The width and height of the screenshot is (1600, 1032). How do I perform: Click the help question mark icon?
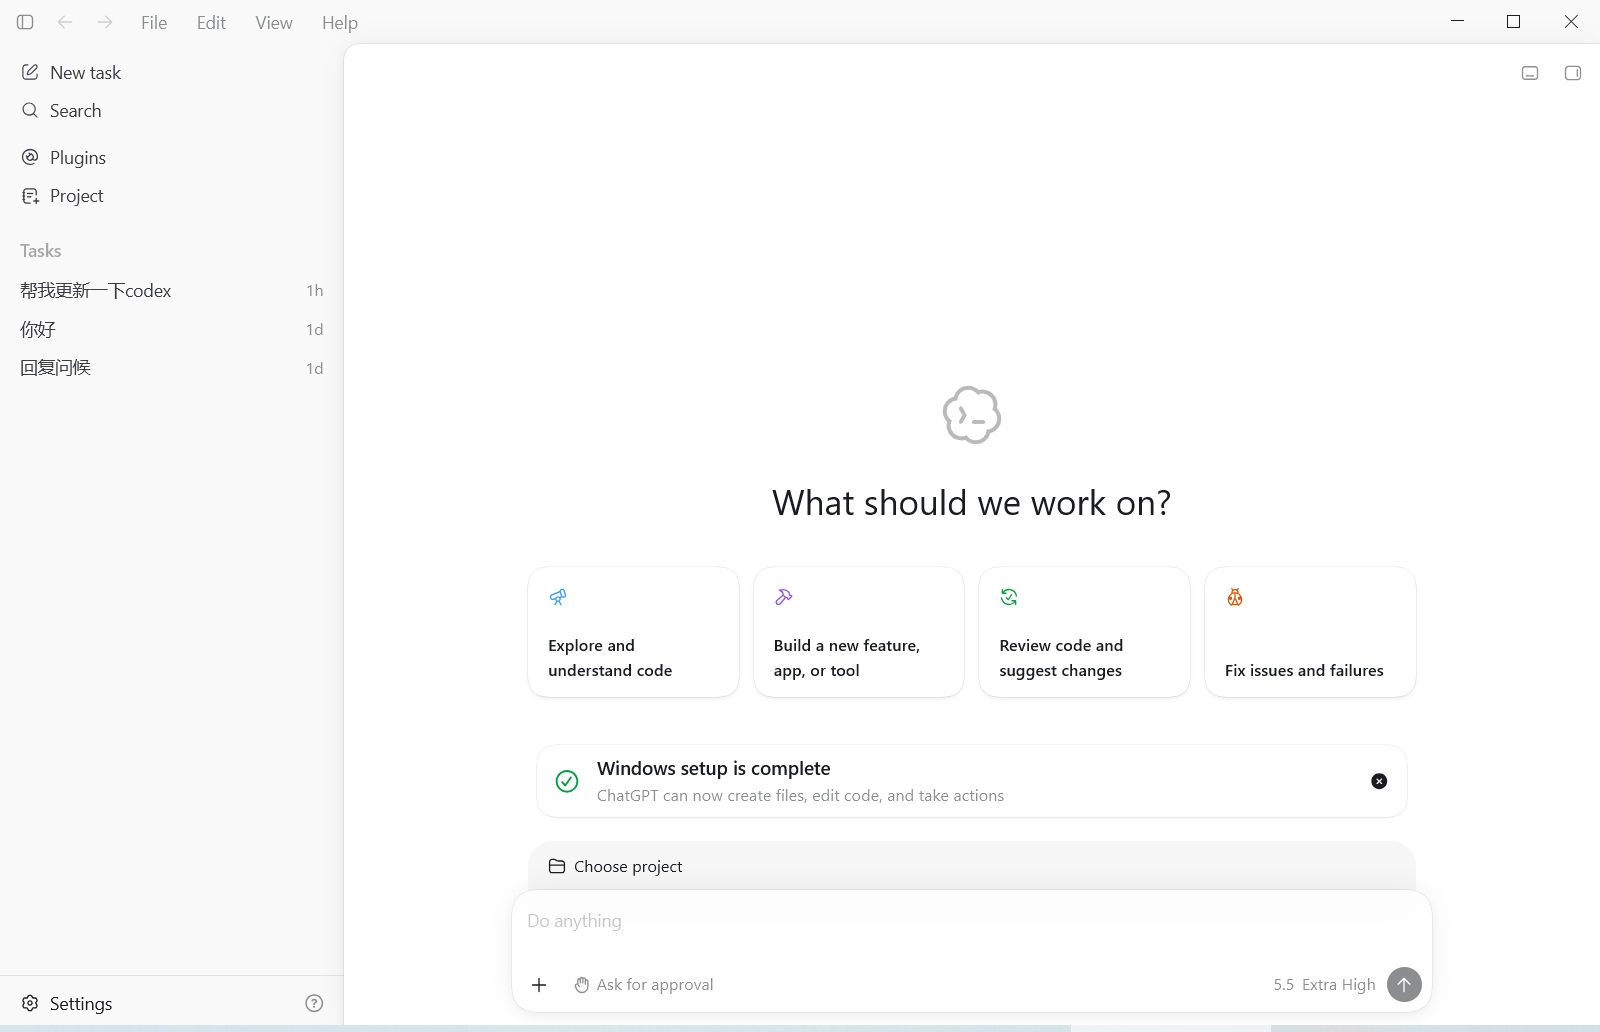[314, 1003]
